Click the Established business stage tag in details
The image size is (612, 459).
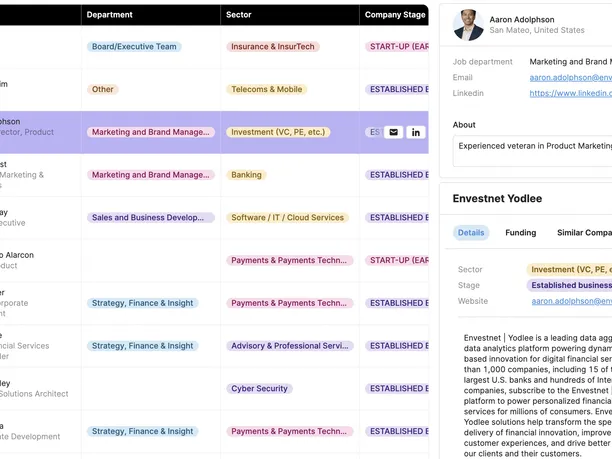[x=569, y=285]
